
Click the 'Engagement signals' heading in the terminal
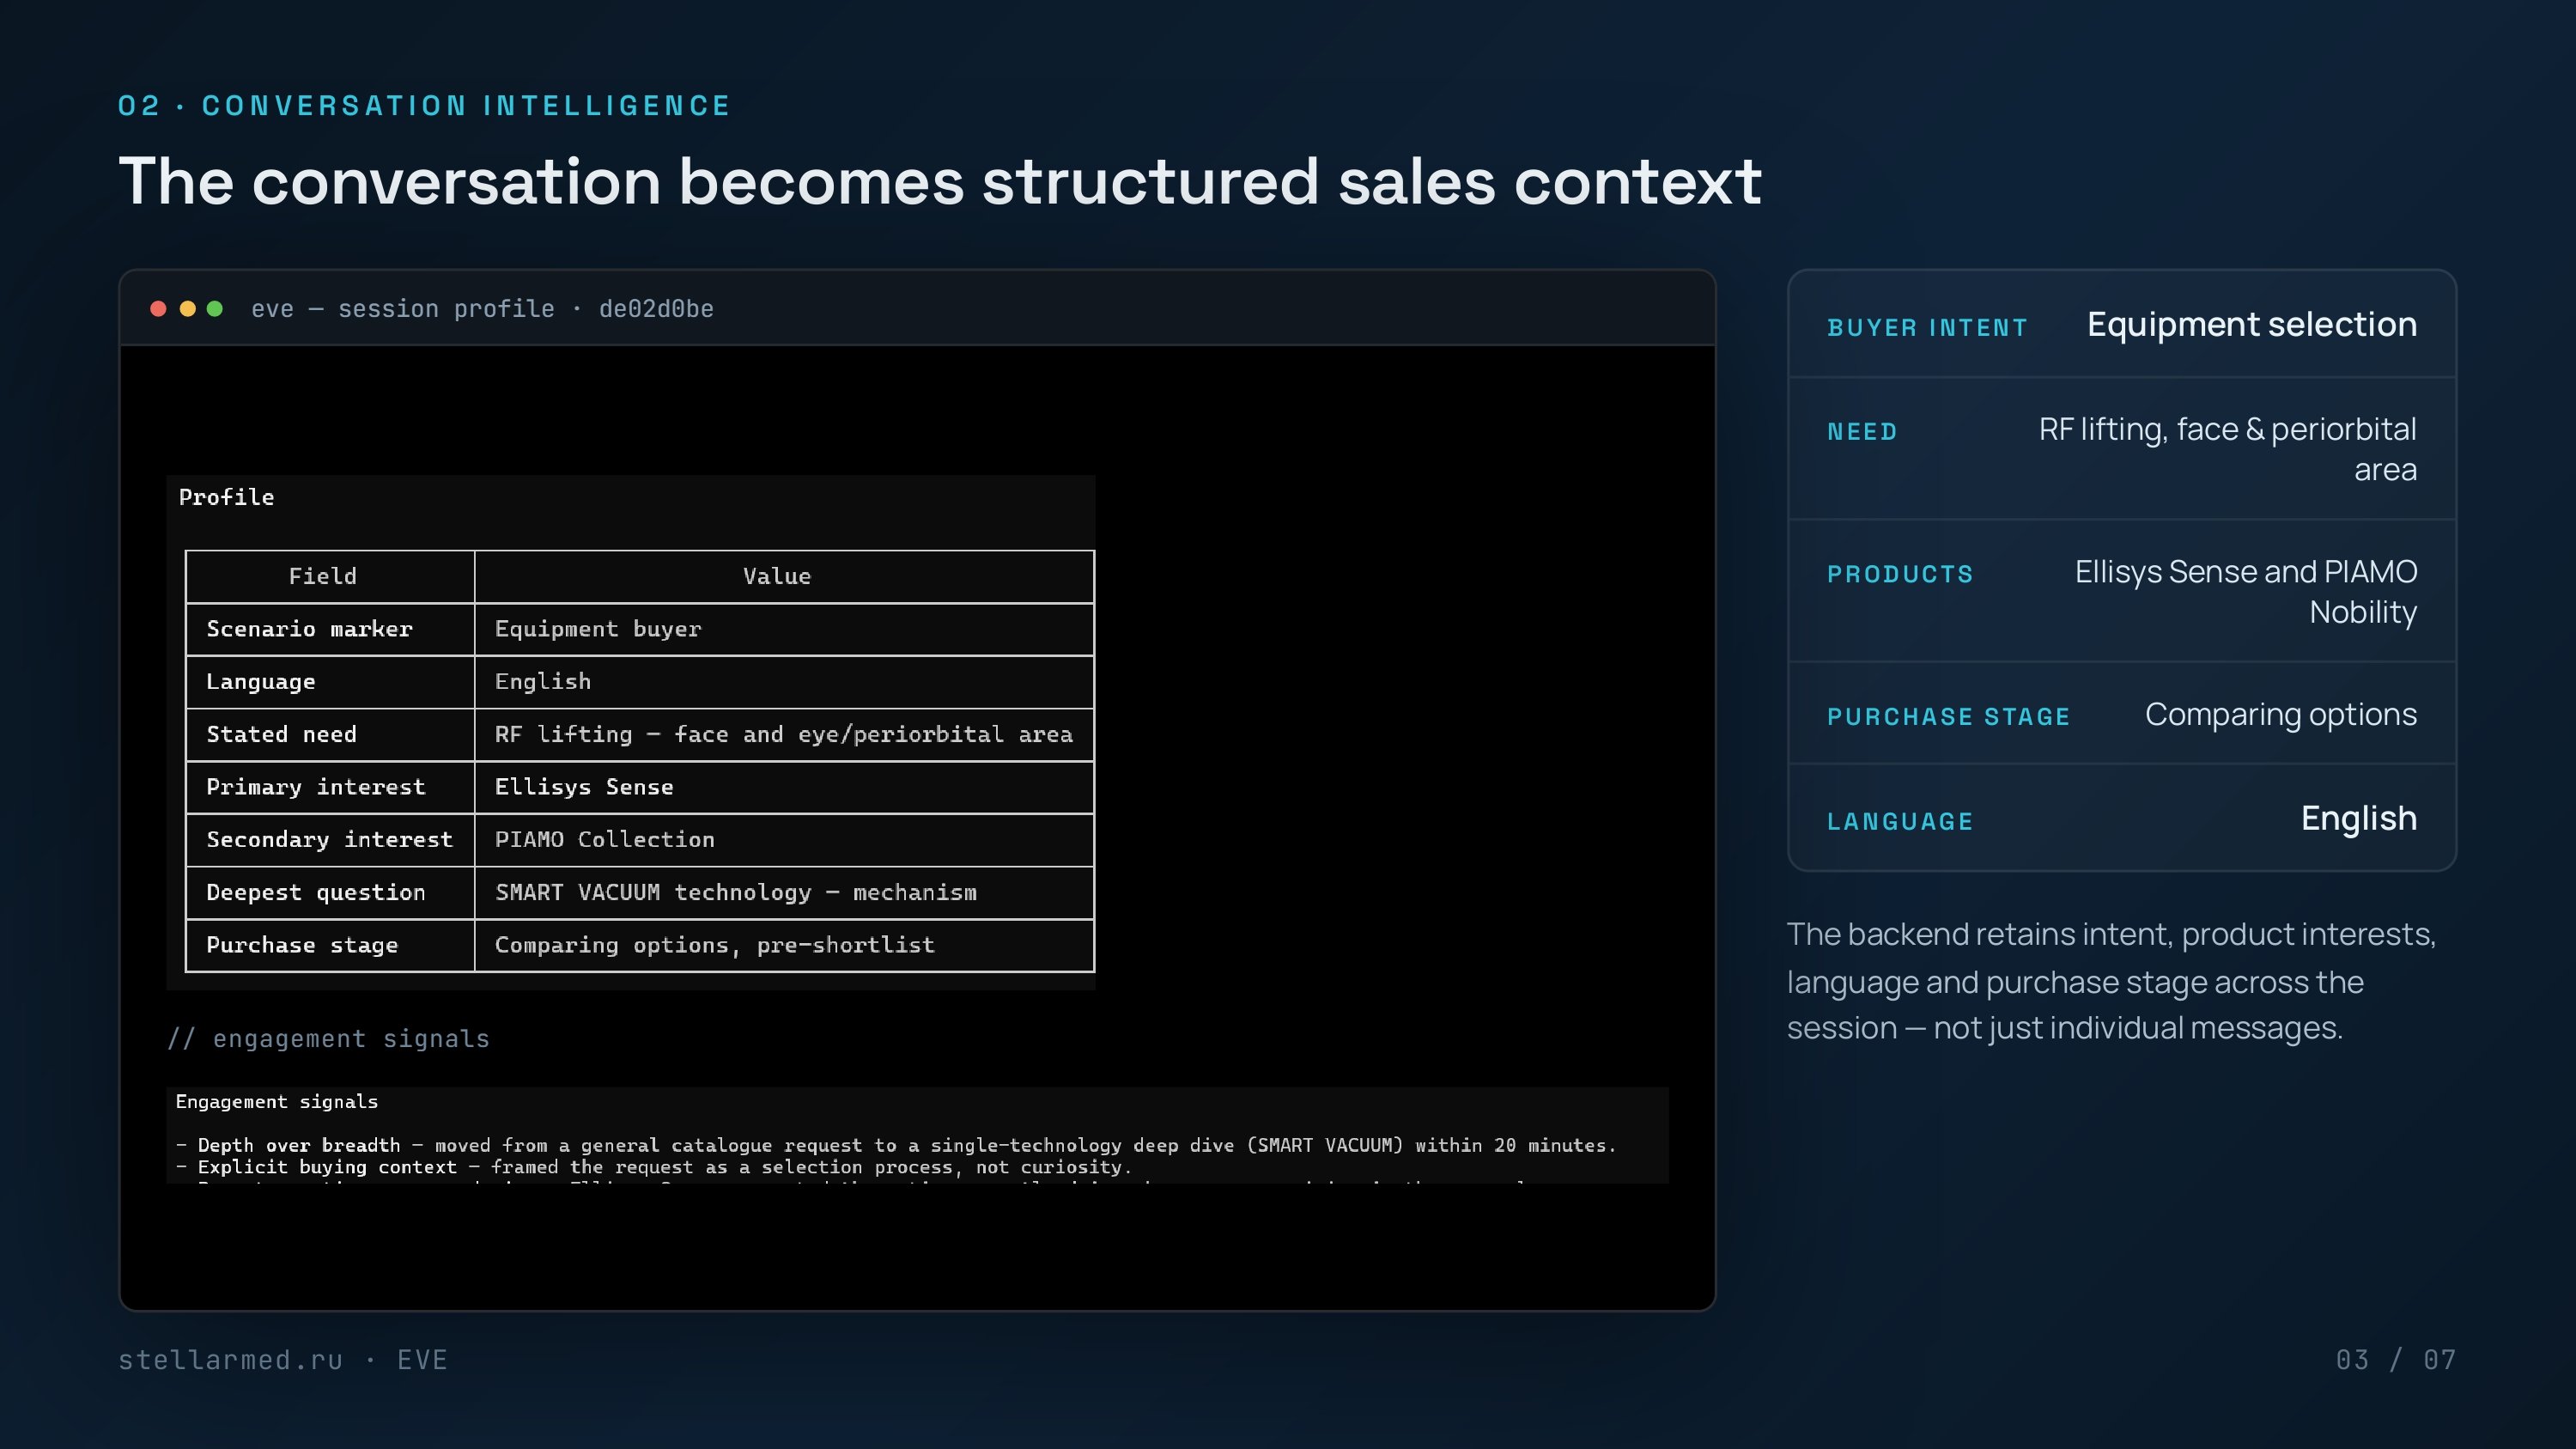click(277, 1102)
